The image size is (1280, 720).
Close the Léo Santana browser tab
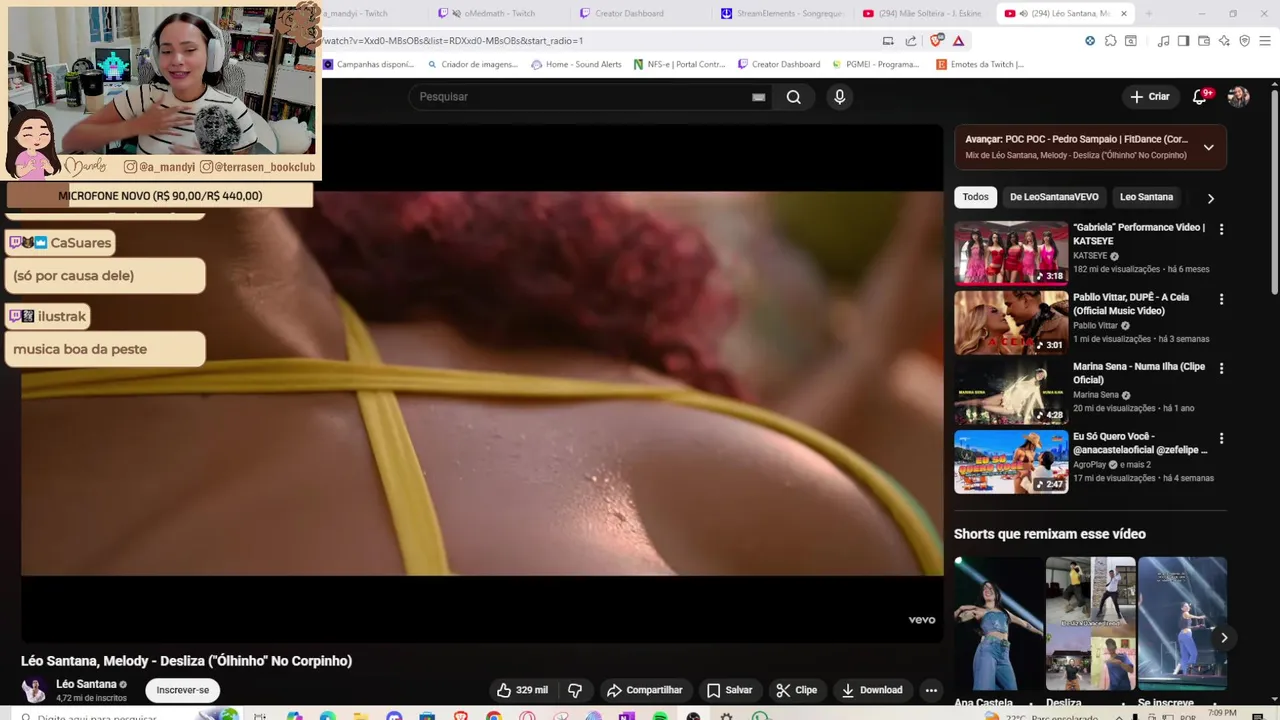1123,13
